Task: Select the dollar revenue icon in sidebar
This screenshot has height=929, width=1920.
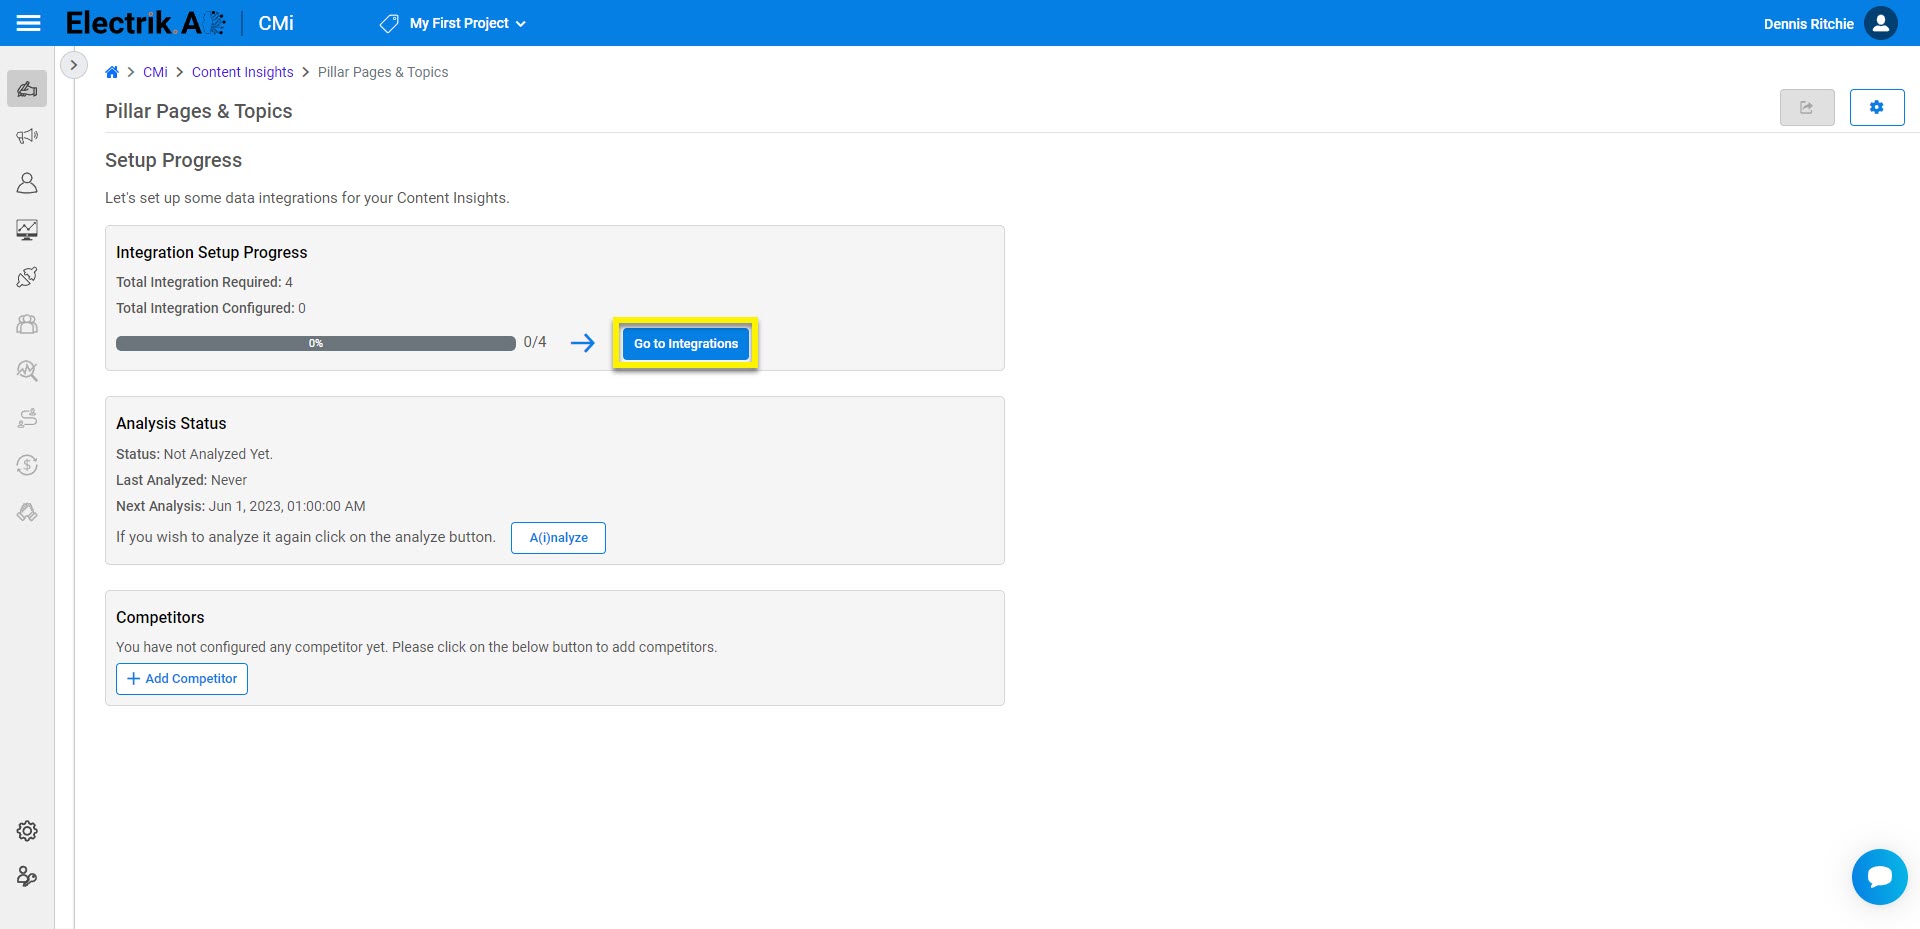Action: tap(27, 465)
